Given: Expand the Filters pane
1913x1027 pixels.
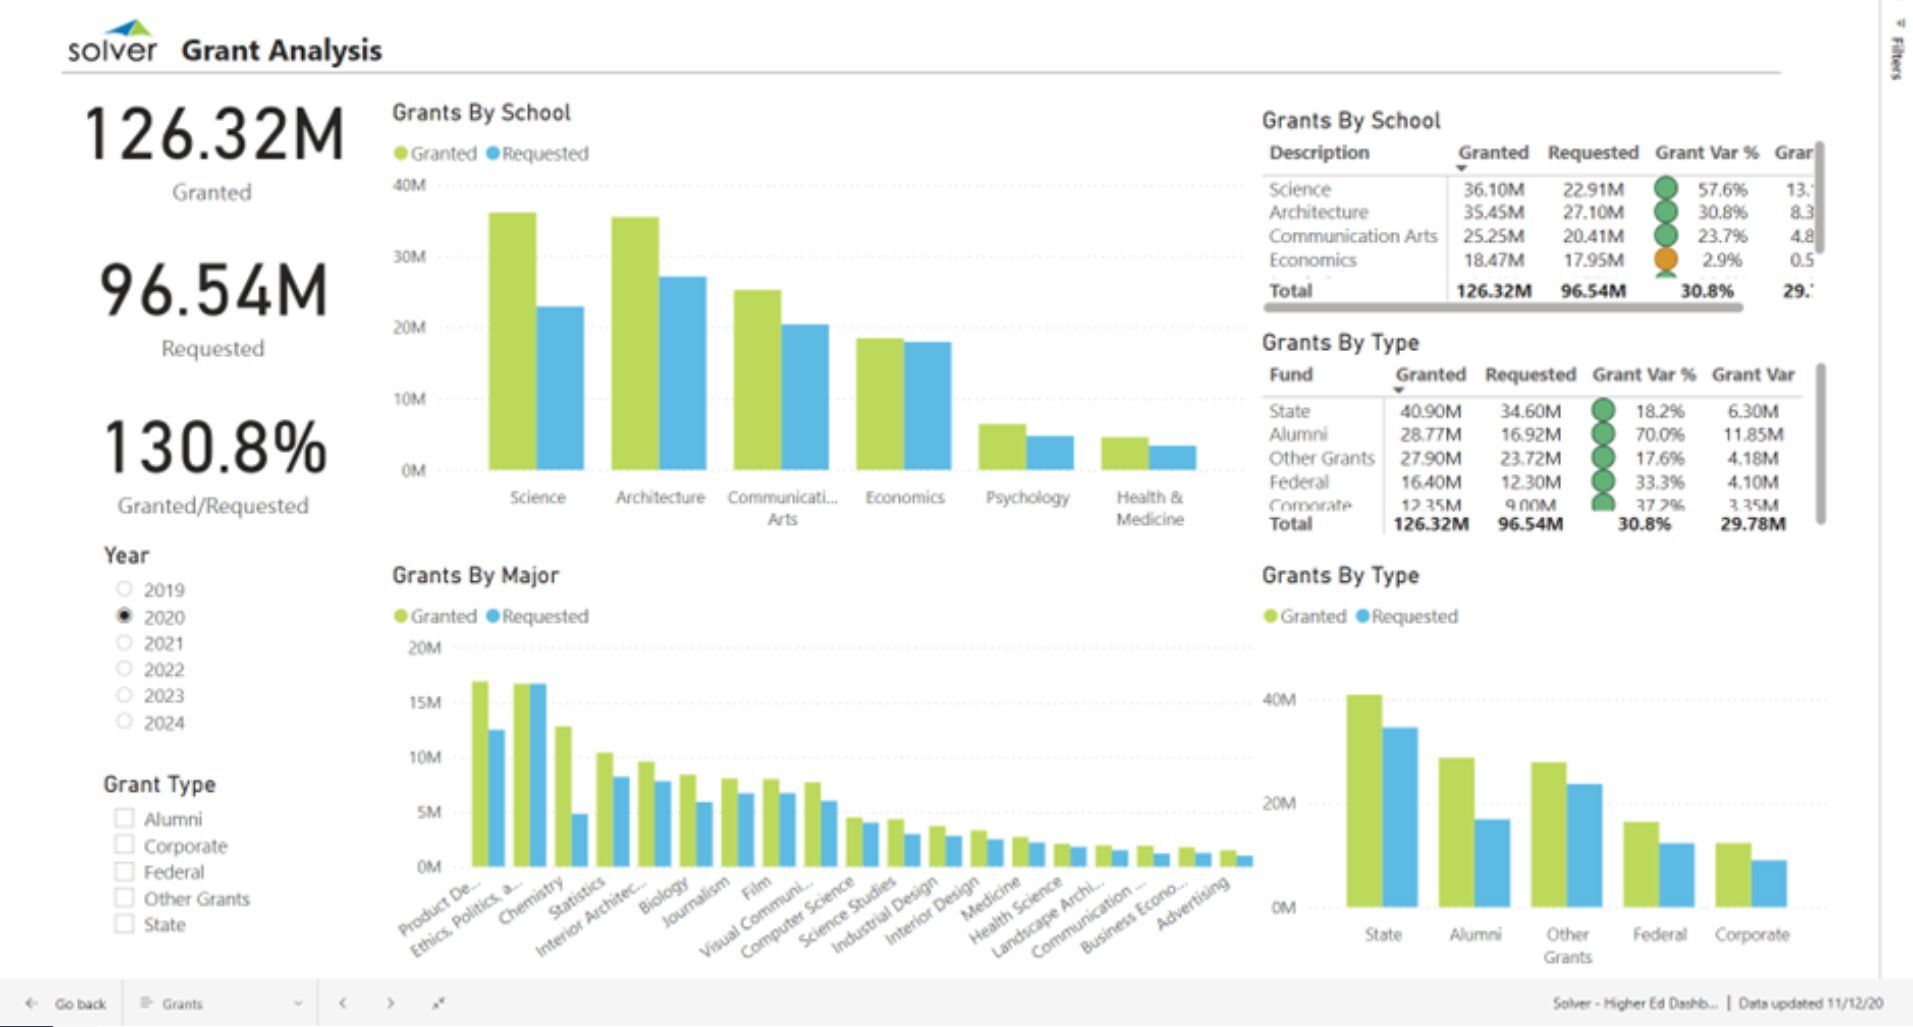Looking at the screenshot, I should (x=1896, y=50).
